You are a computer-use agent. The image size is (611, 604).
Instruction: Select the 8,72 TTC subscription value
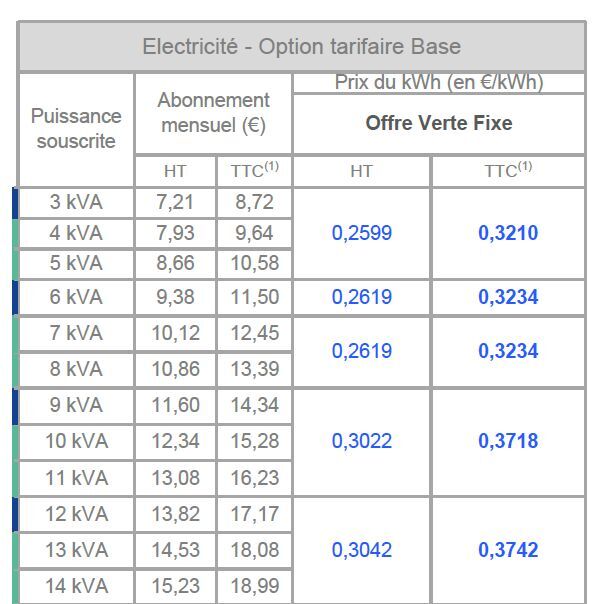coord(254,202)
